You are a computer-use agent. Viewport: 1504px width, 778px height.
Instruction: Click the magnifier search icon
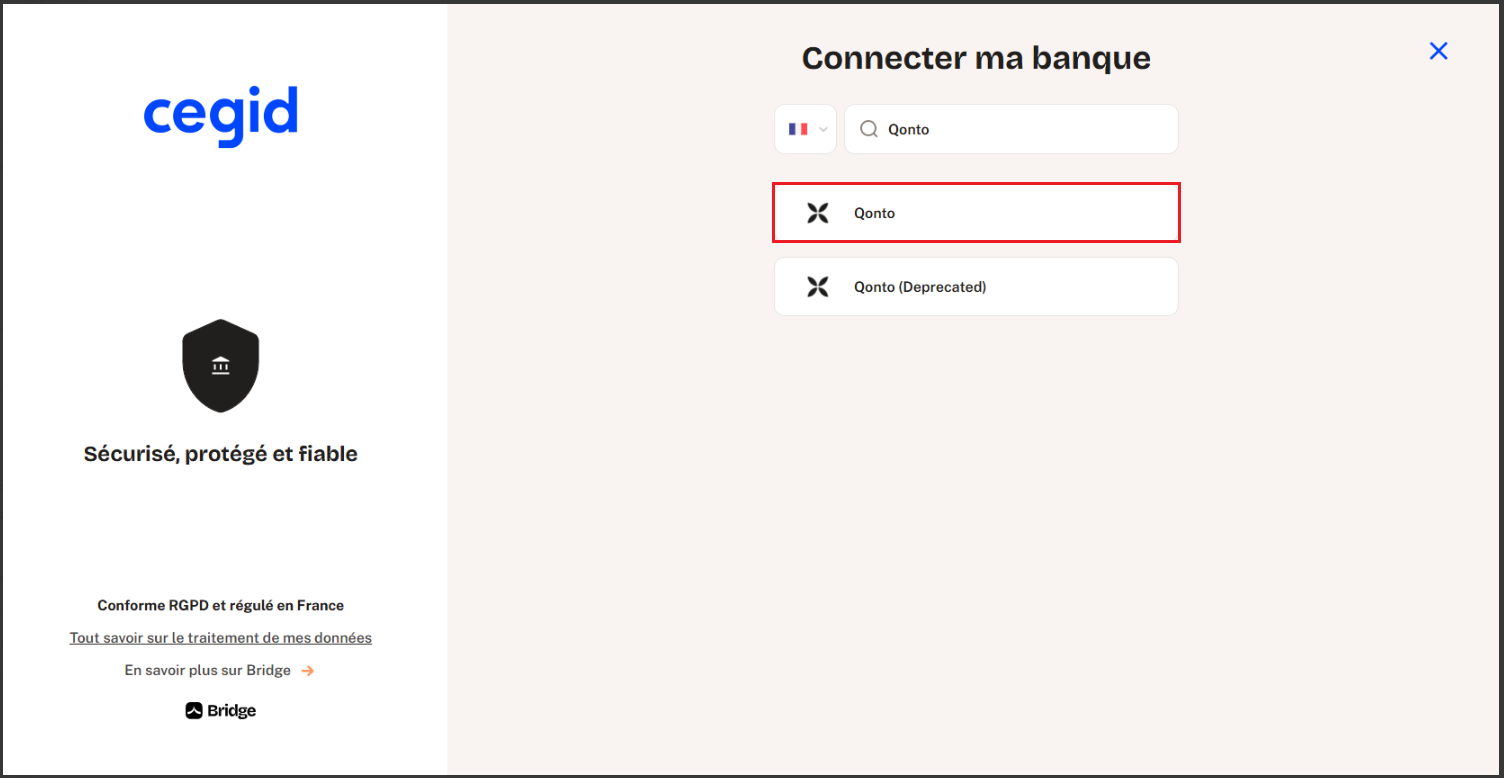tap(869, 129)
